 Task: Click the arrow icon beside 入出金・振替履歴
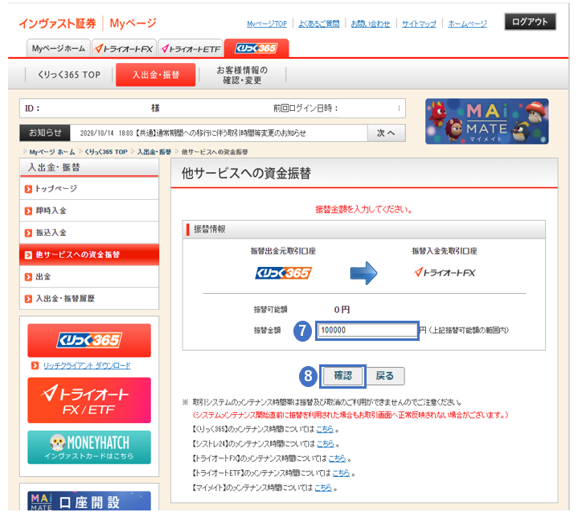(x=28, y=299)
